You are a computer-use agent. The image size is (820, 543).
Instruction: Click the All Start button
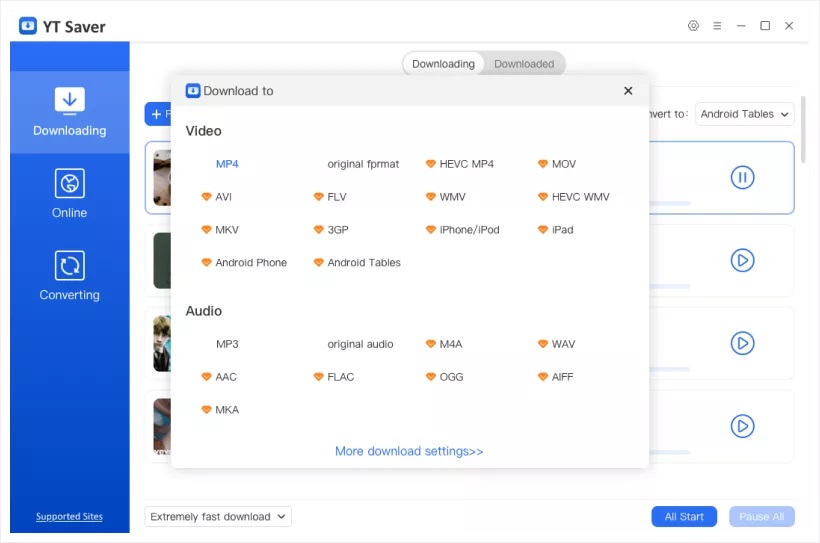click(684, 517)
